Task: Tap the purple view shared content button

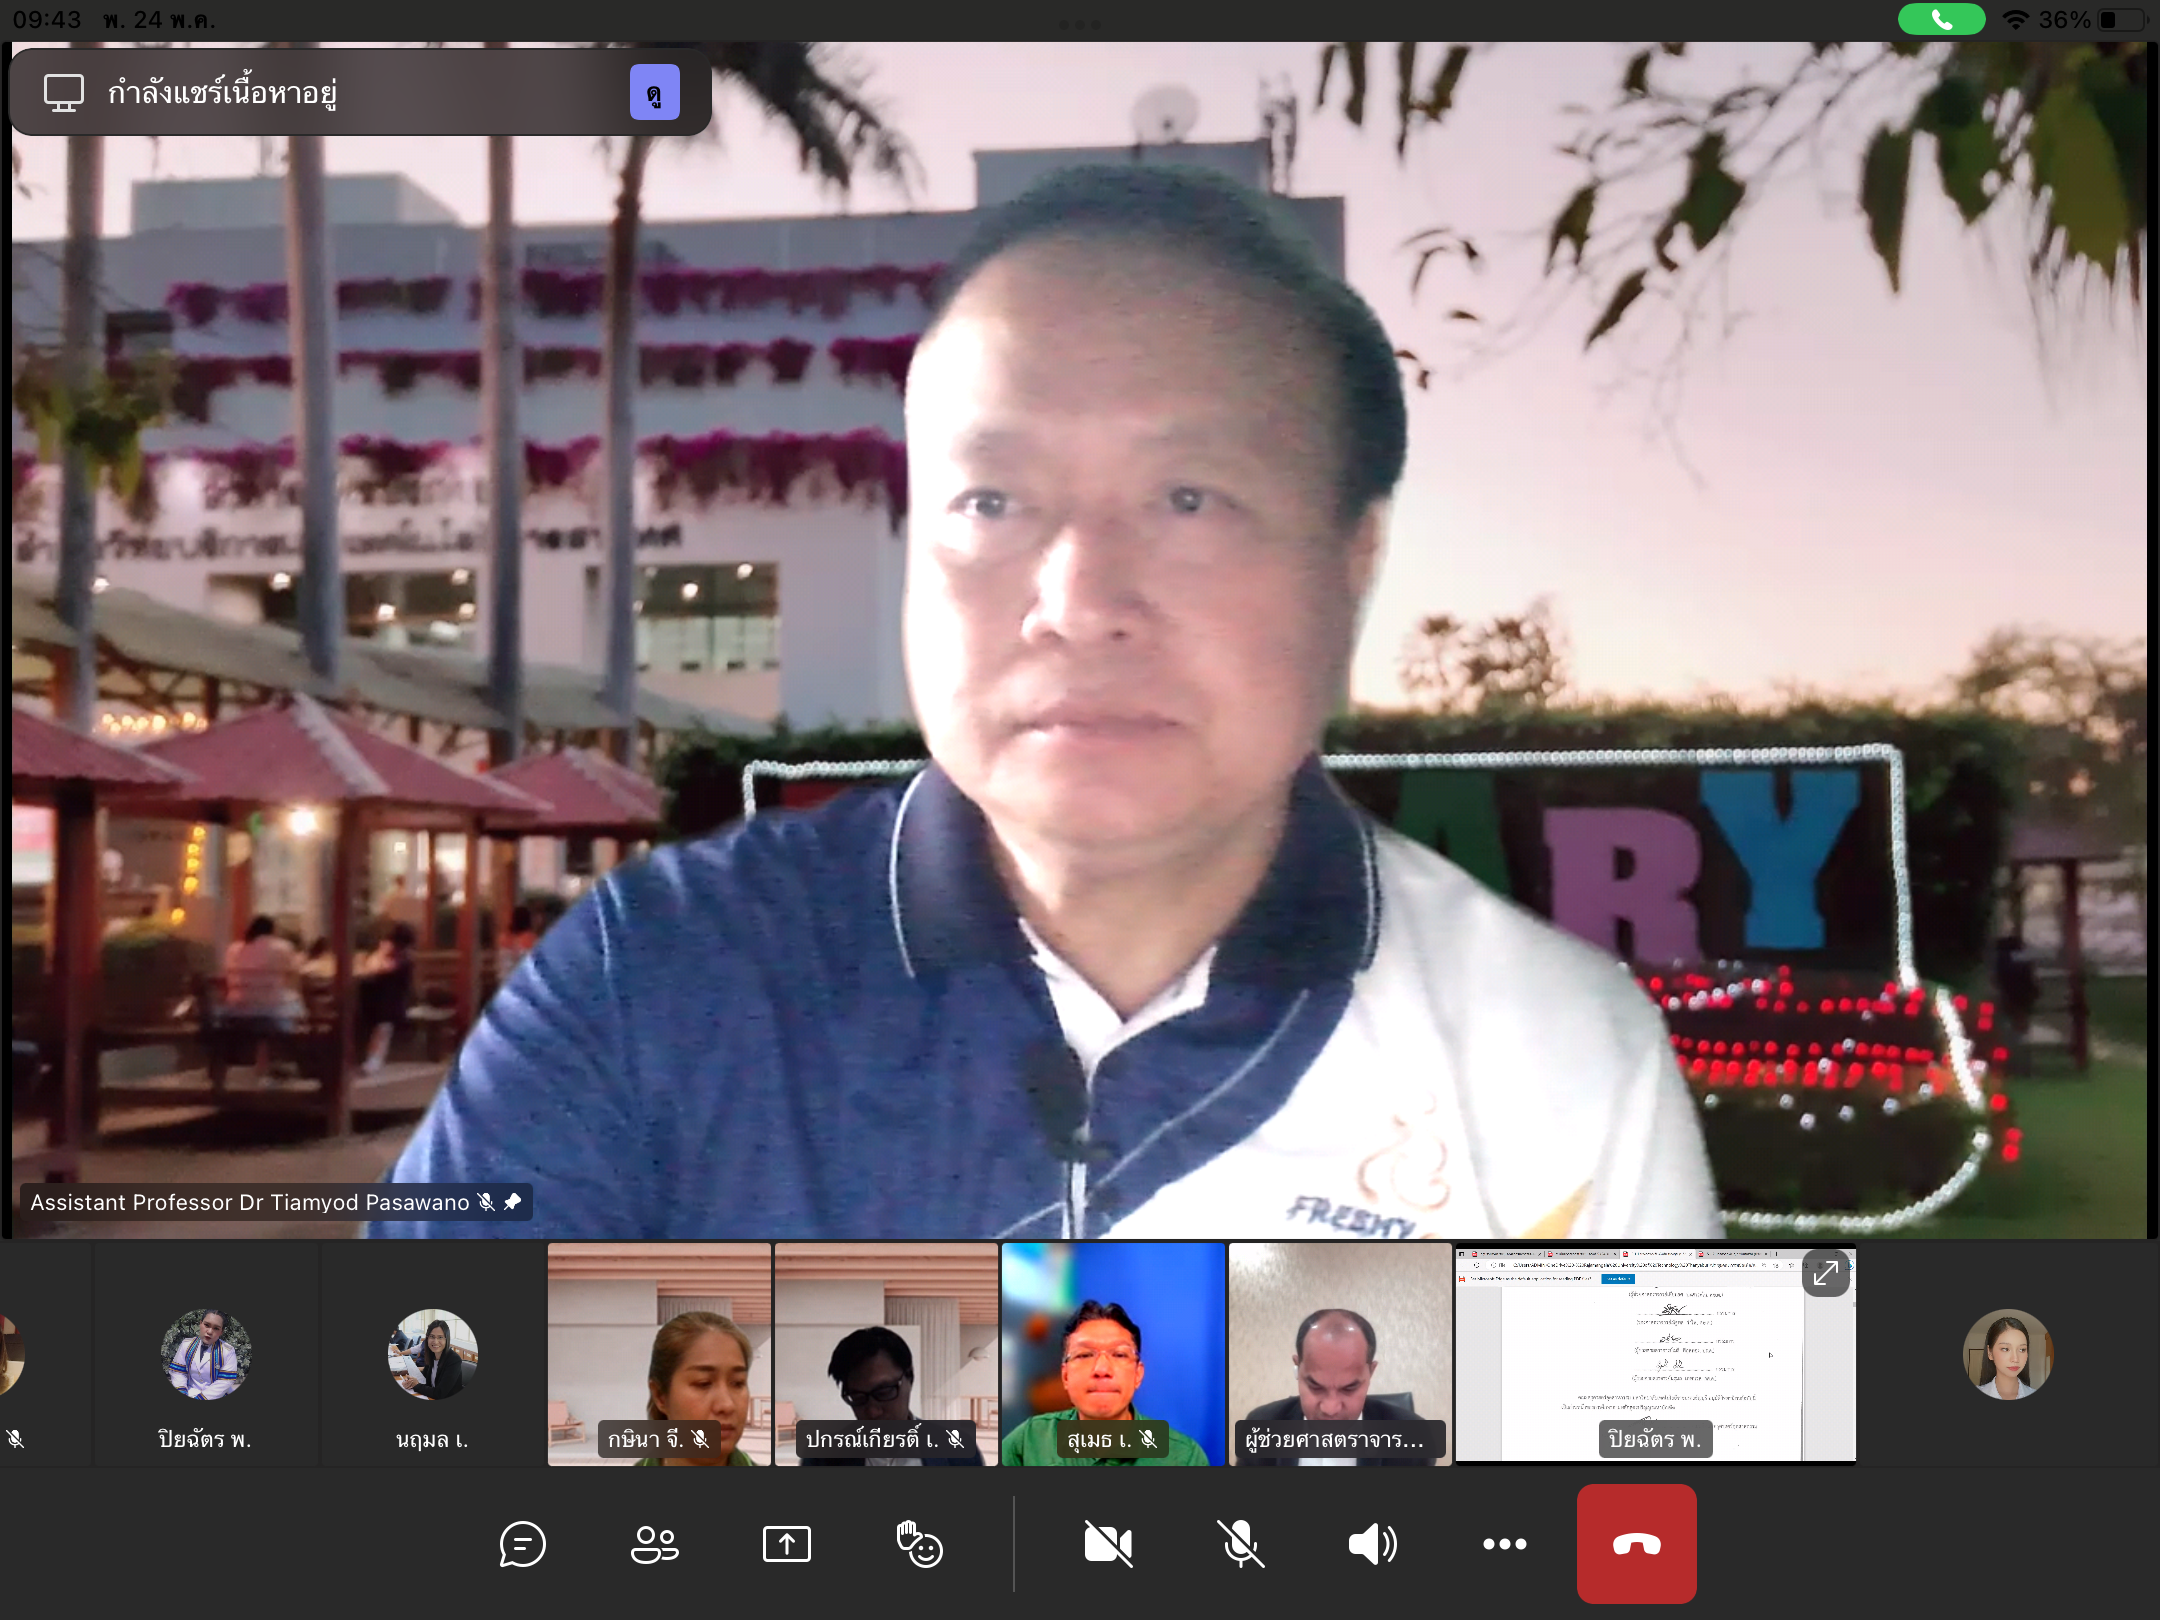Action: point(655,92)
